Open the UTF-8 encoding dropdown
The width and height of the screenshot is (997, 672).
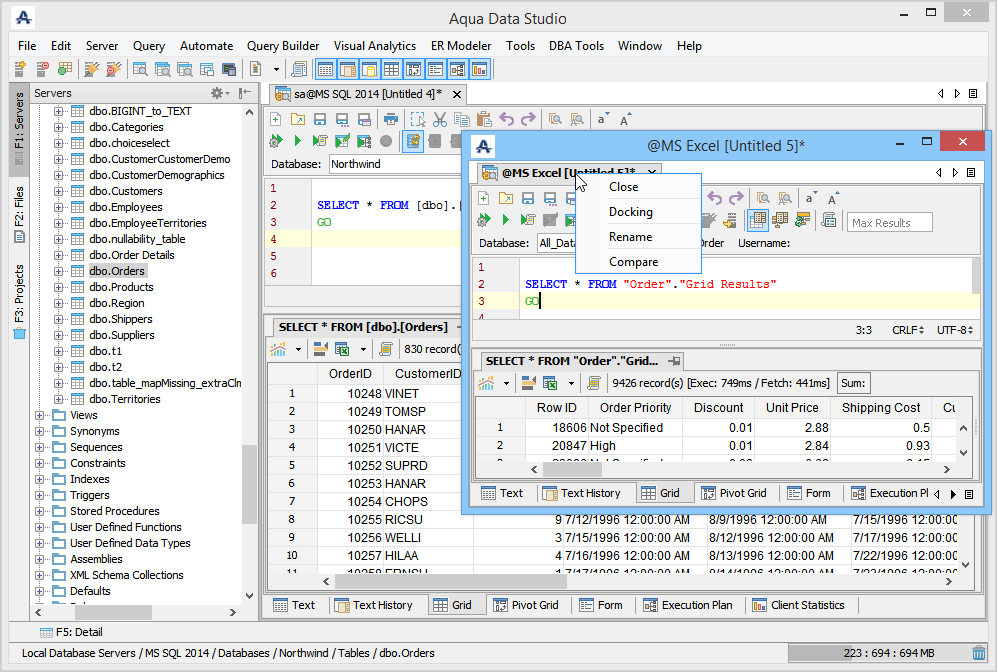(x=955, y=330)
